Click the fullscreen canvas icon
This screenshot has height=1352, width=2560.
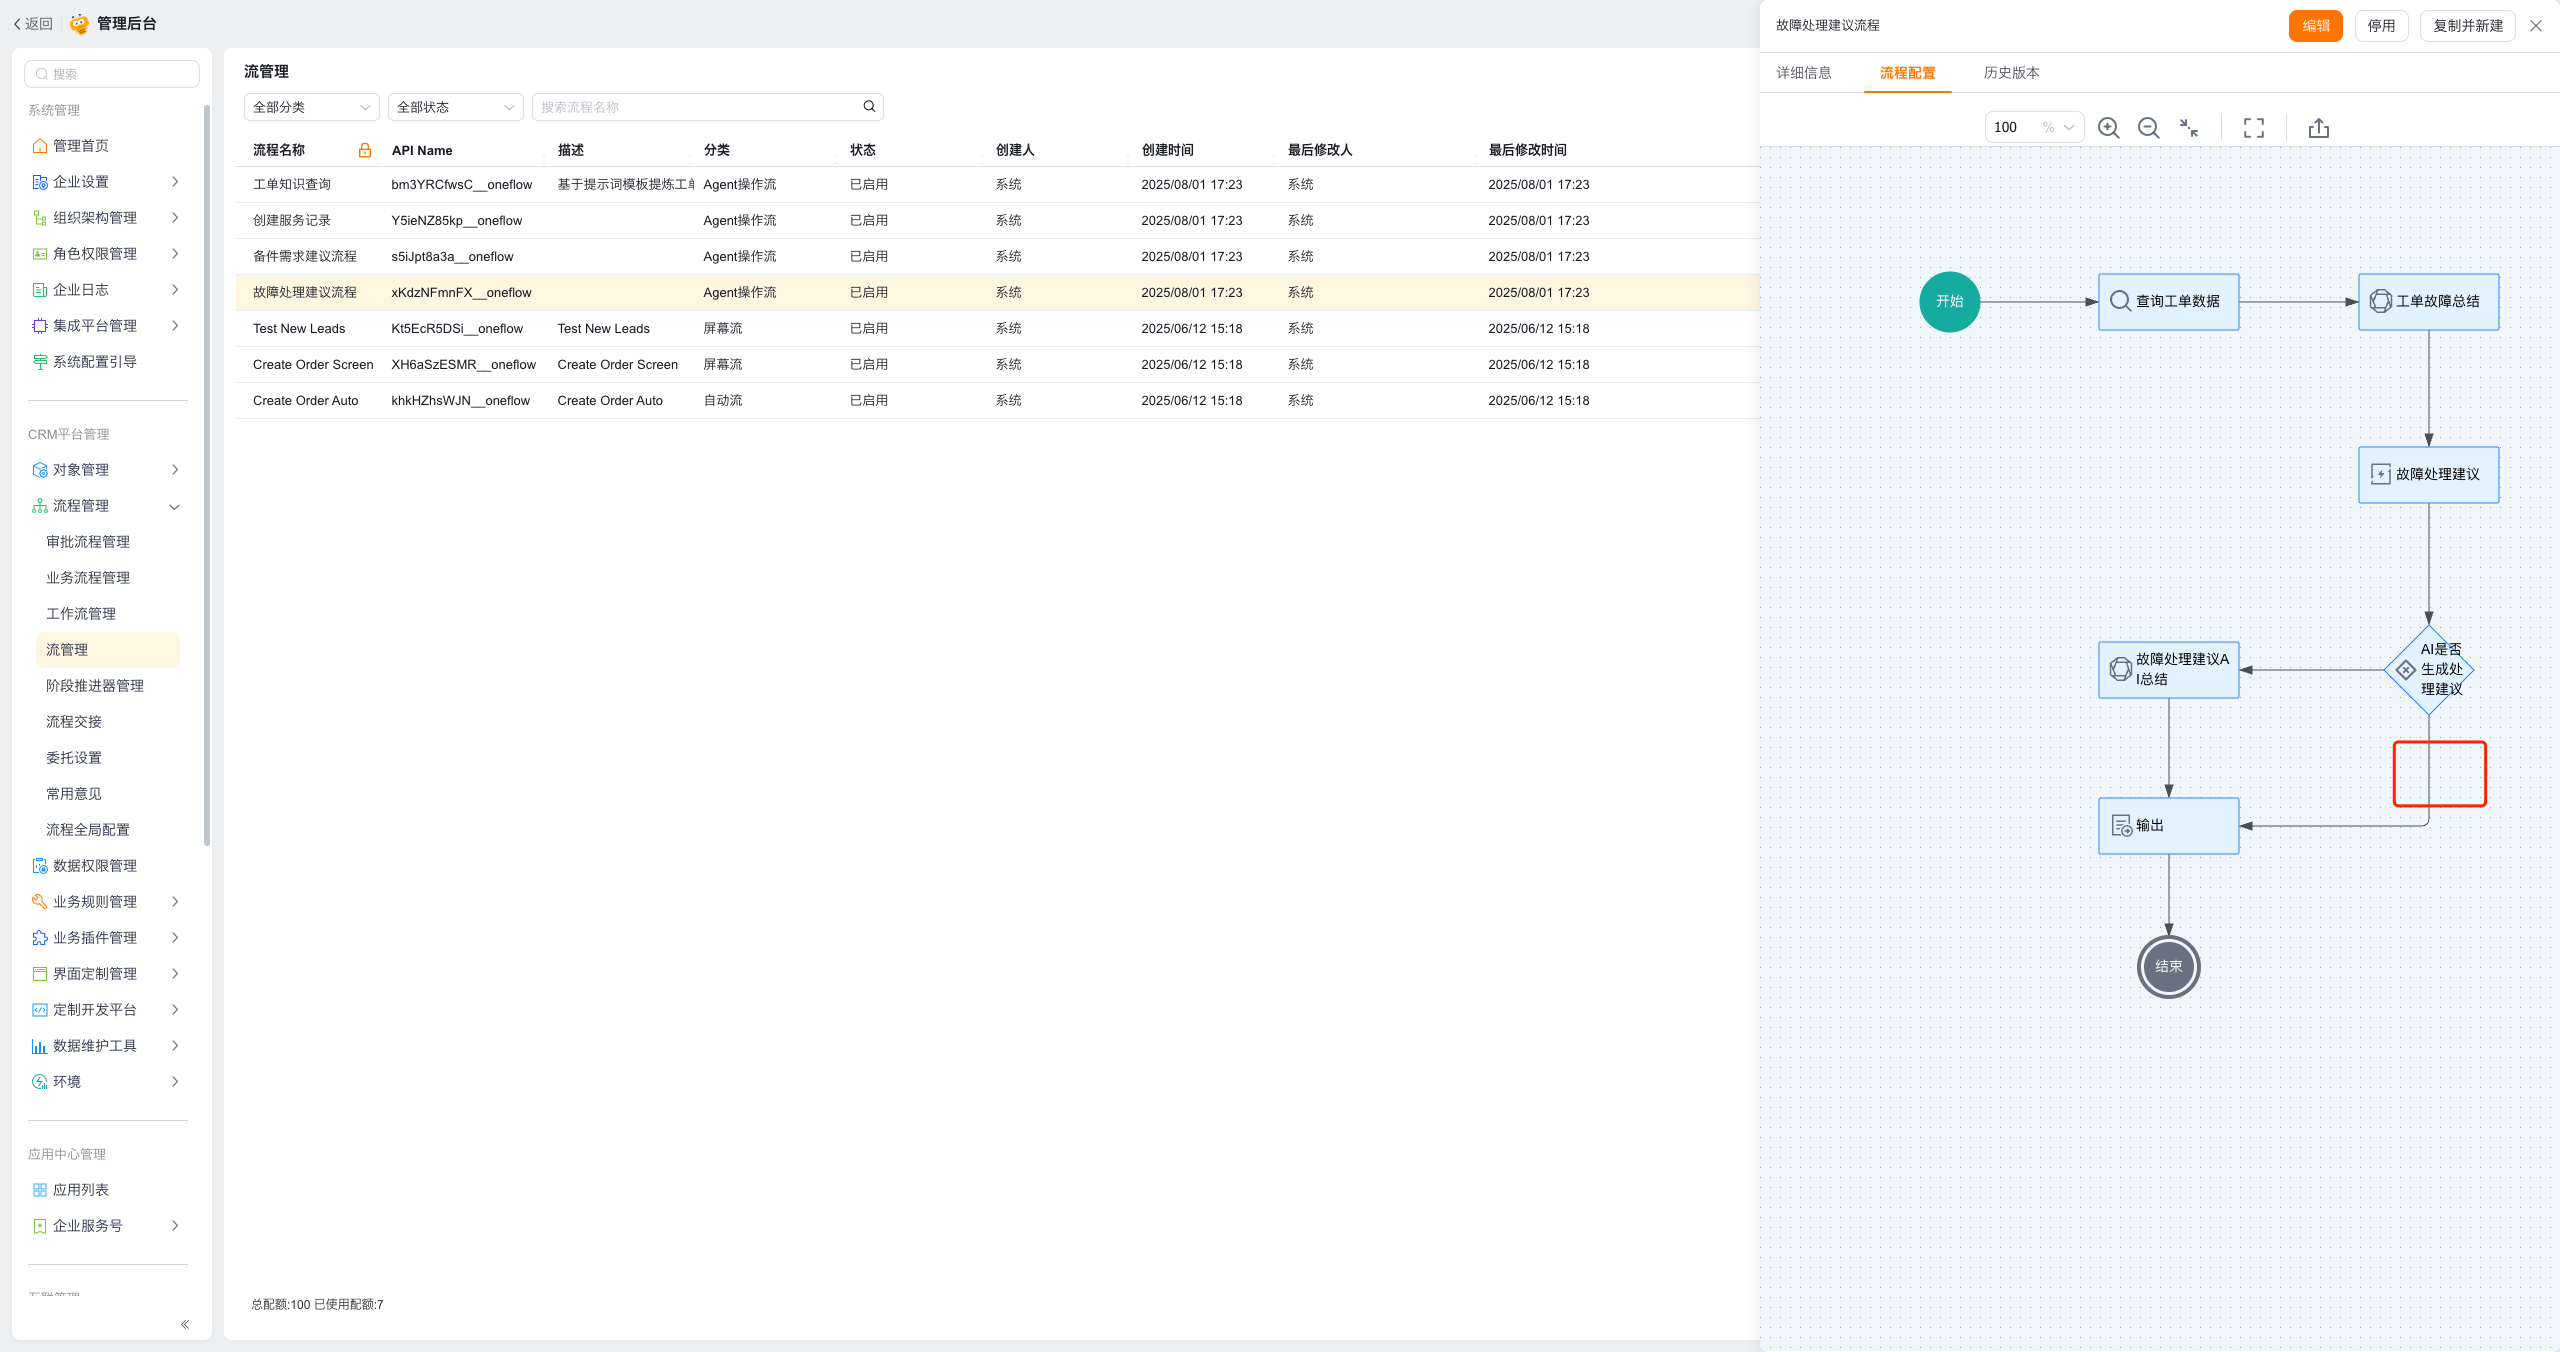click(x=2253, y=128)
